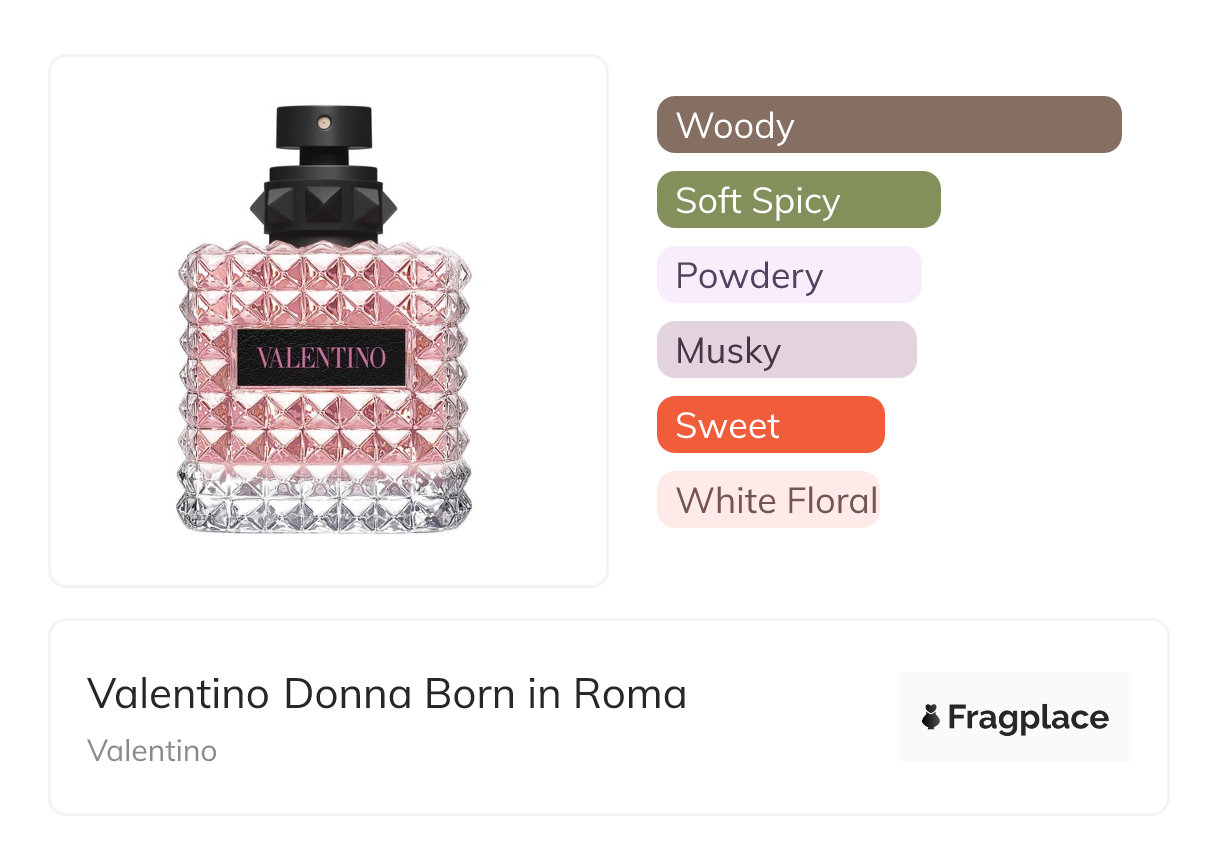1218x864 pixels.
Task: Click the Soft Spicy text label
Action: [757, 201]
